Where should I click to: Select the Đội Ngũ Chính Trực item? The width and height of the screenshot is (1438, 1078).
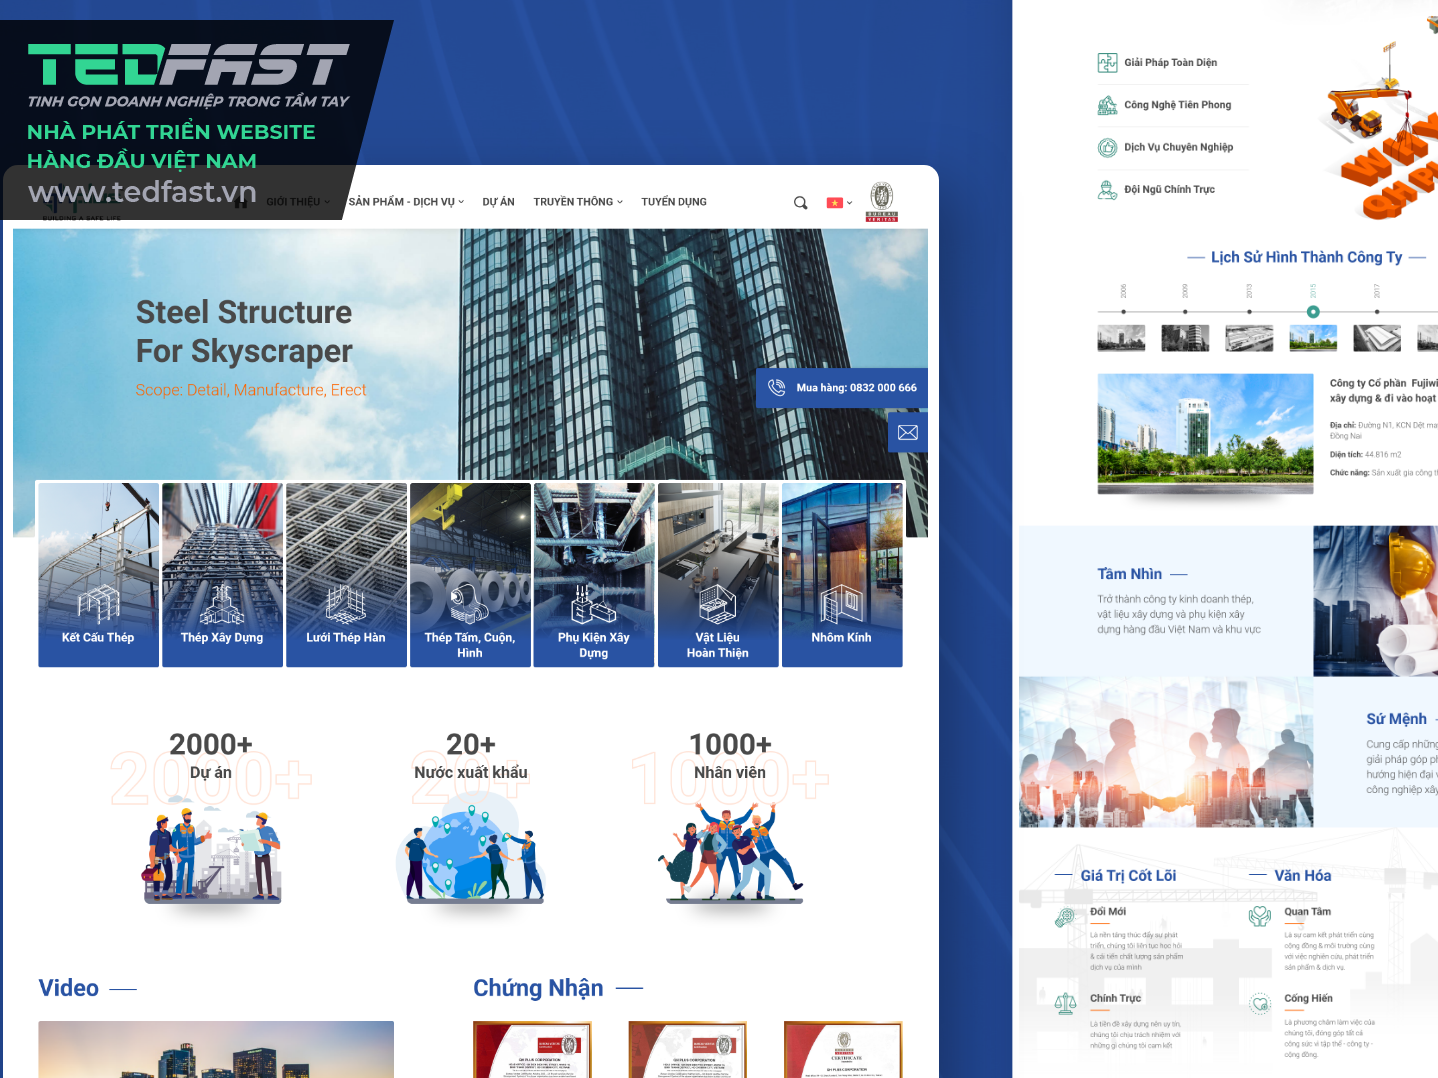click(x=1170, y=189)
